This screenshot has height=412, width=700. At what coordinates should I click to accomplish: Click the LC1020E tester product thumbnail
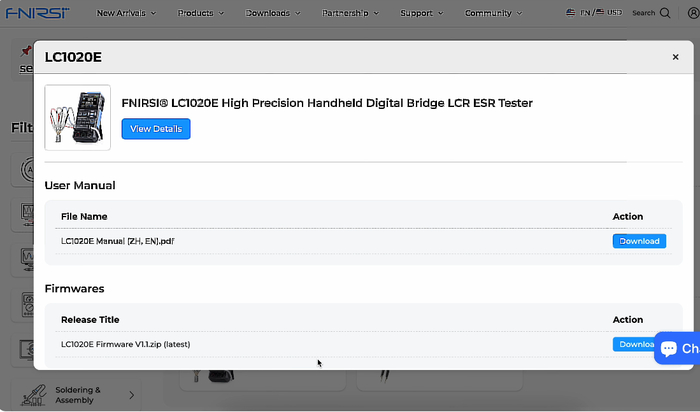[78, 117]
